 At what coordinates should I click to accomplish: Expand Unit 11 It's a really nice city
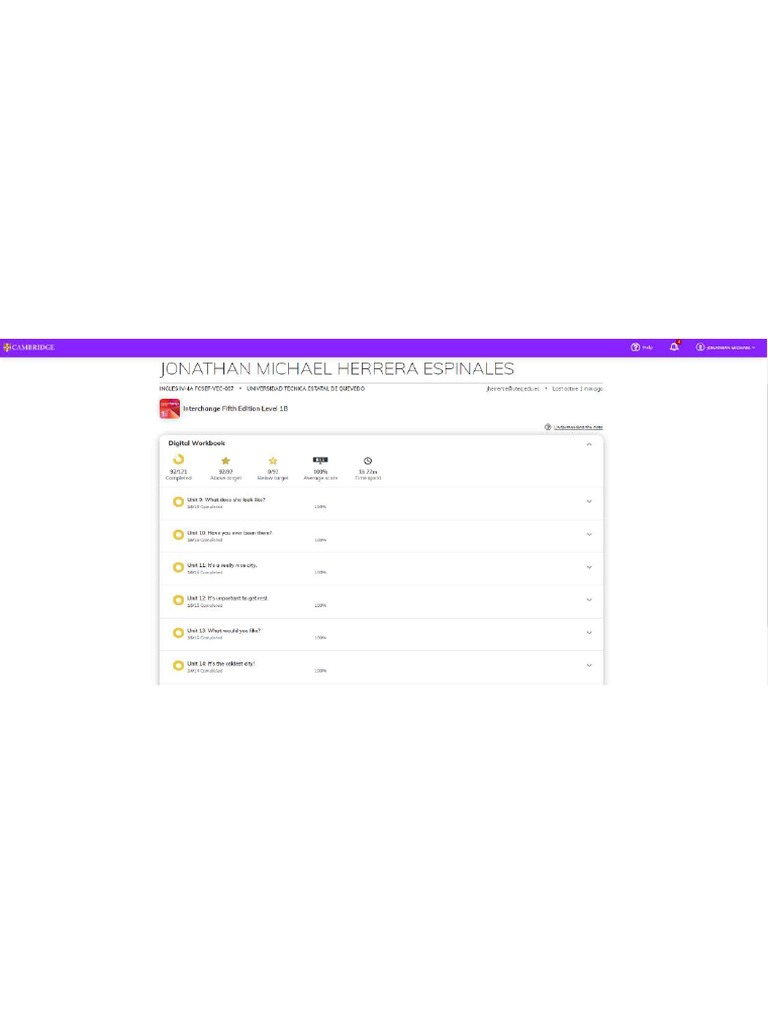(x=589, y=567)
